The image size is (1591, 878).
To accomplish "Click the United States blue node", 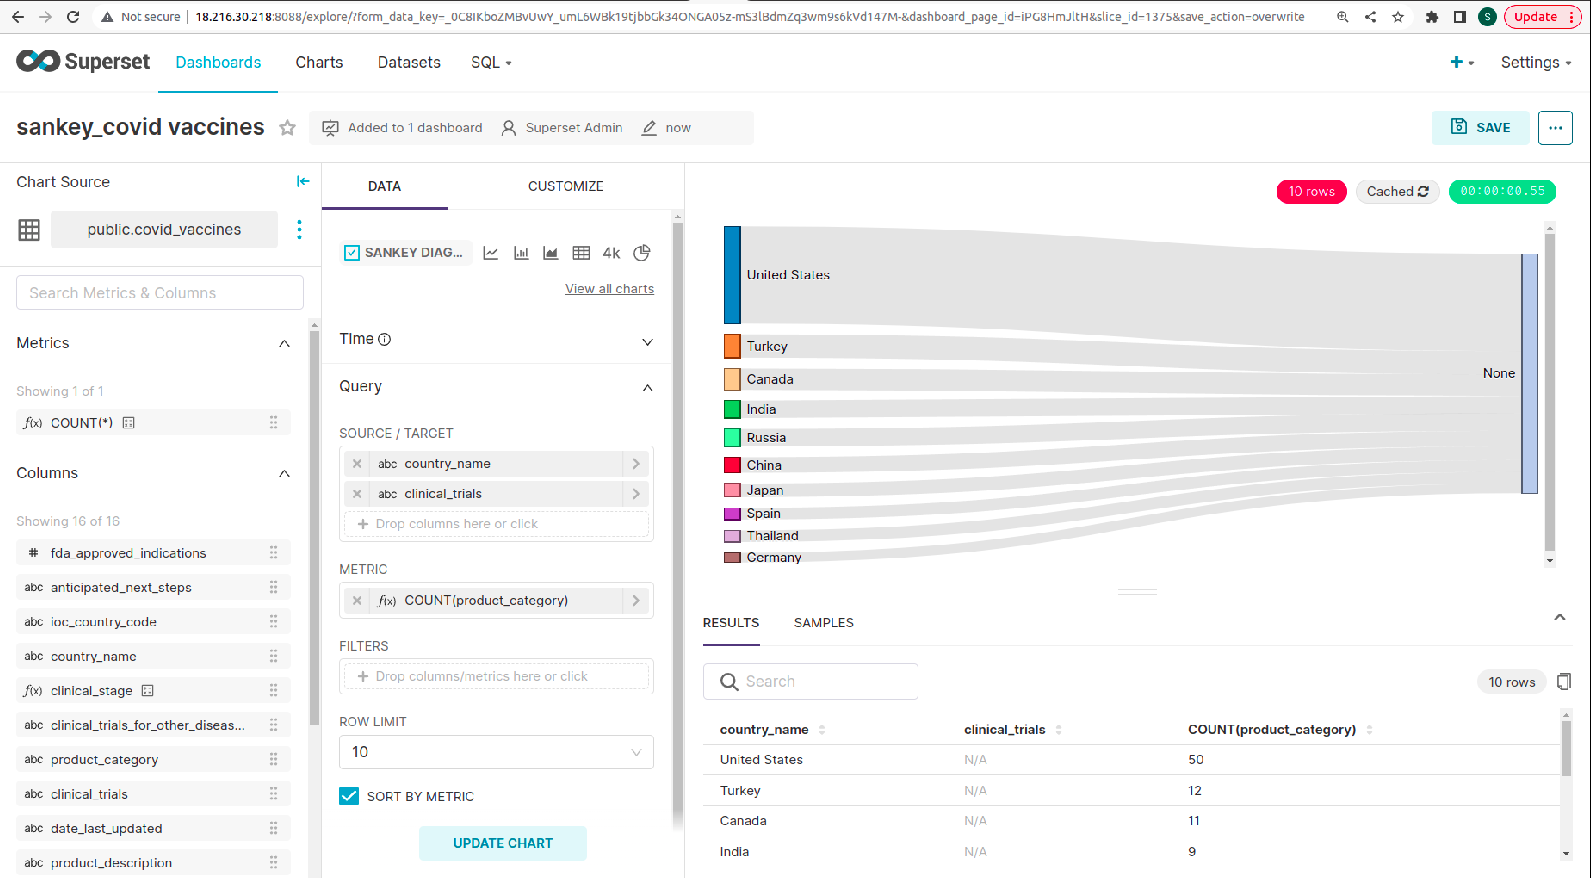I will coord(732,275).
